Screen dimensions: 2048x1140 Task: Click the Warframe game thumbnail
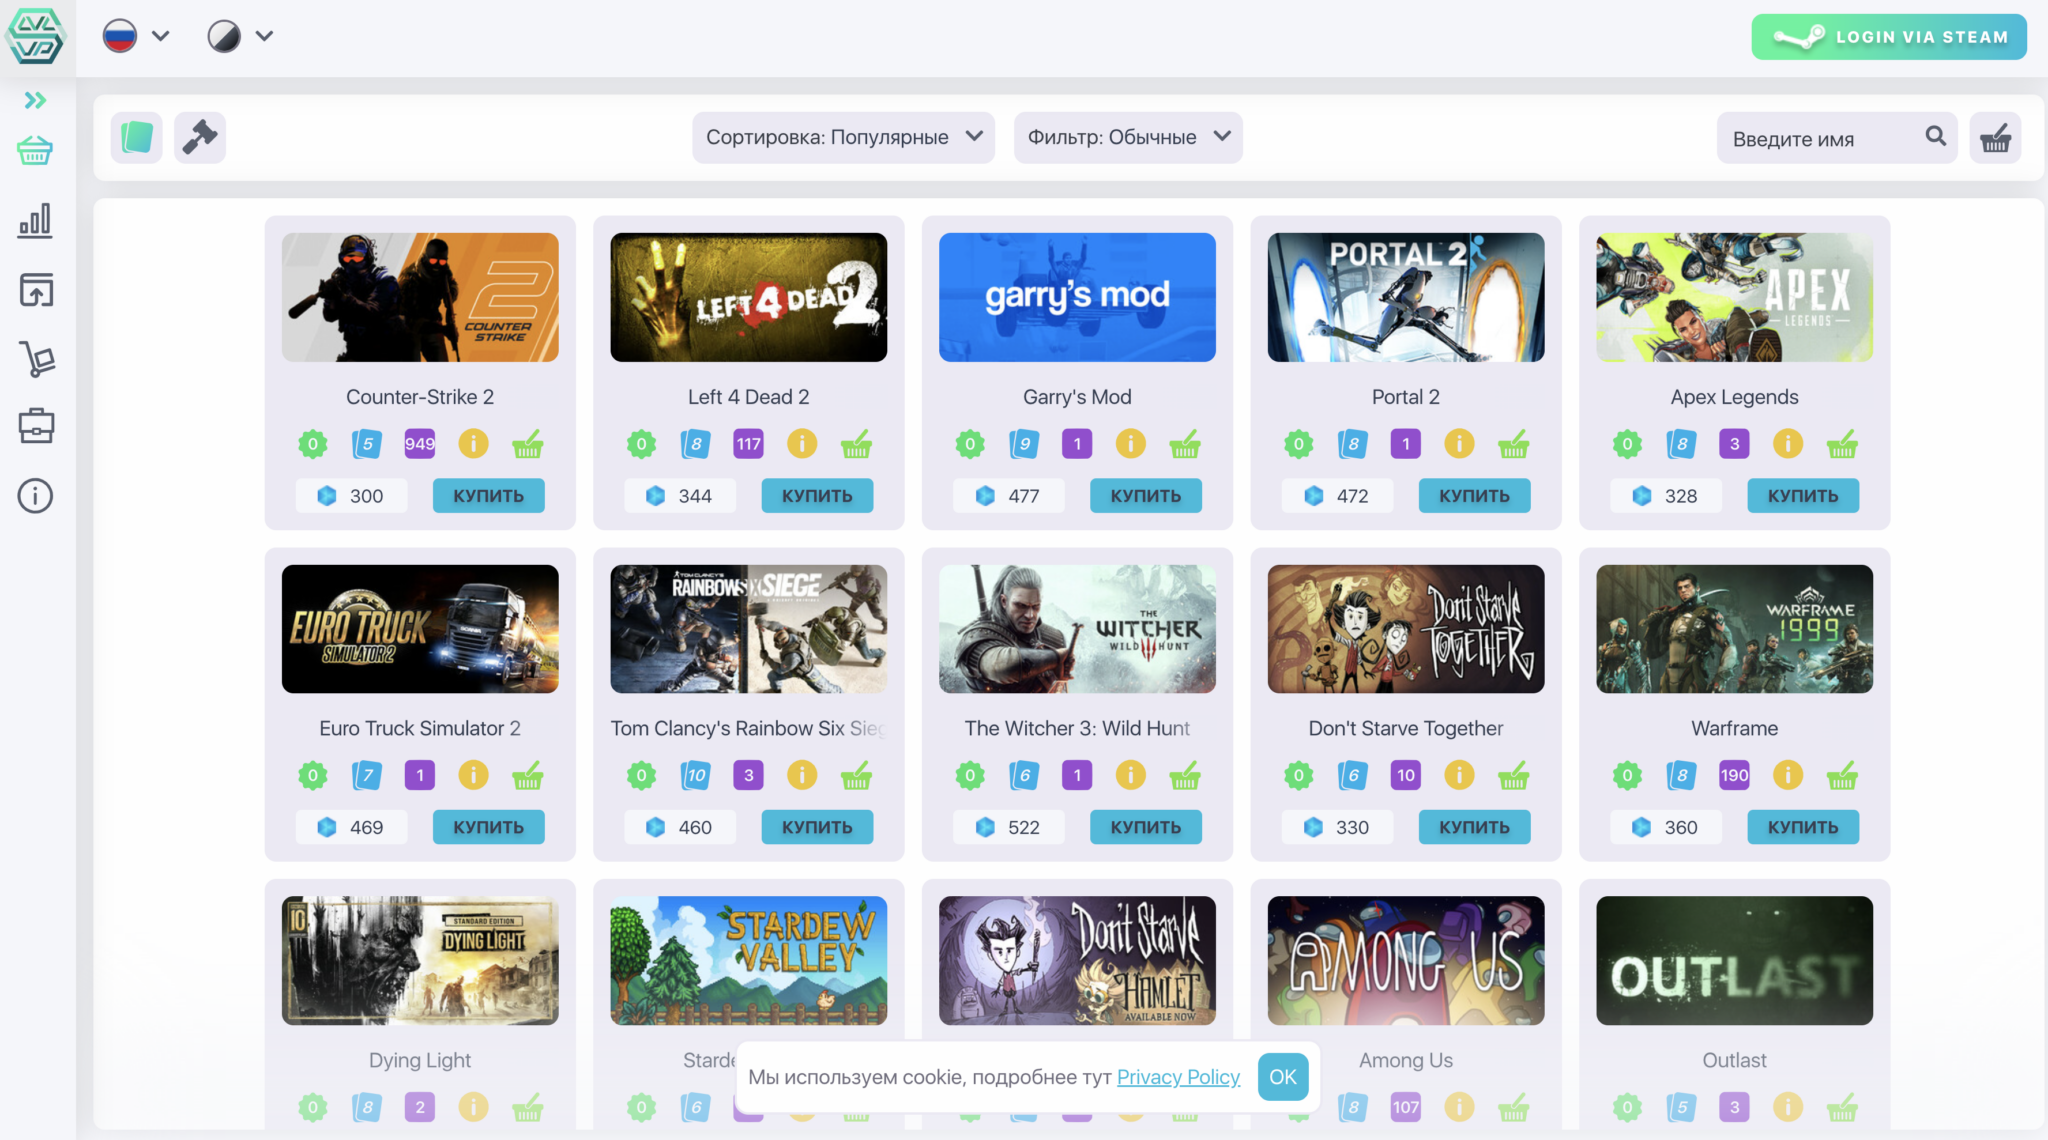pos(1734,629)
